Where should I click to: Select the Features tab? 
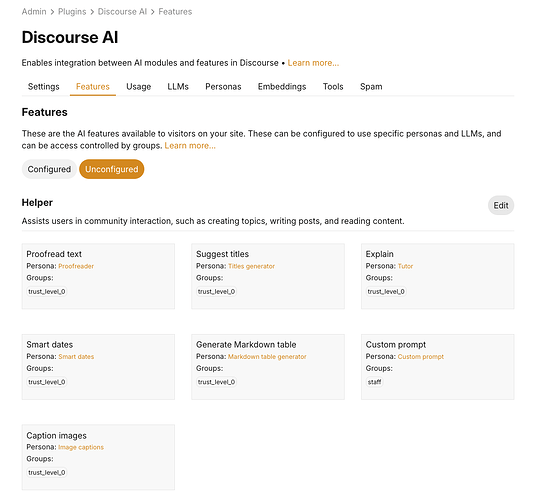[x=93, y=86]
